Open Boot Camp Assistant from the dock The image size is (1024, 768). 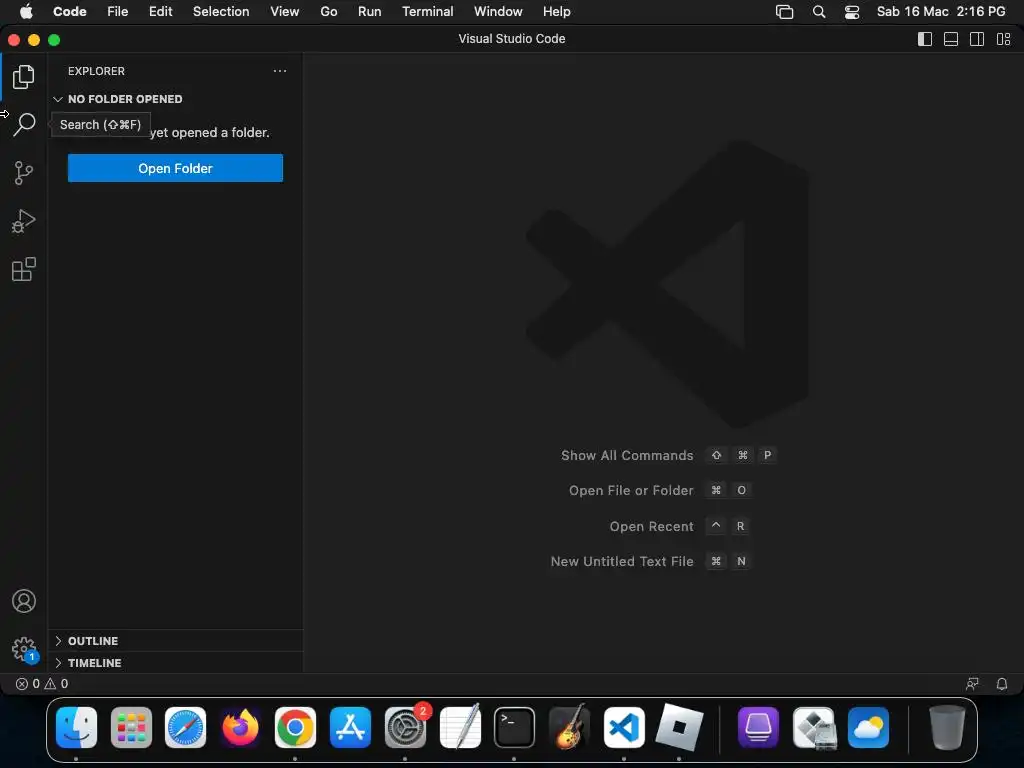click(x=814, y=728)
